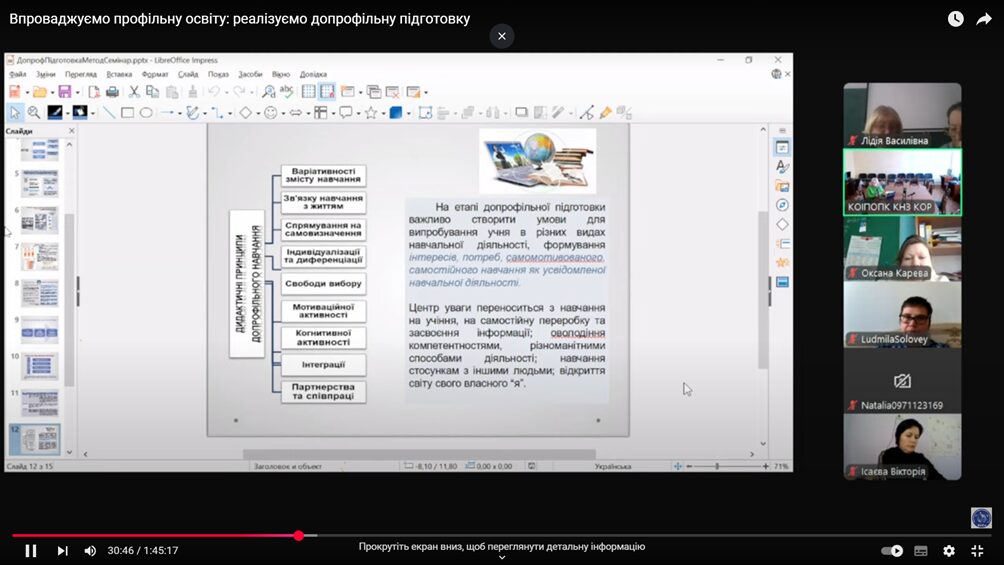Click the Clone Formatting brush icon
Image resolution: width=1004 pixels, height=565 pixels.
[192, 92]
